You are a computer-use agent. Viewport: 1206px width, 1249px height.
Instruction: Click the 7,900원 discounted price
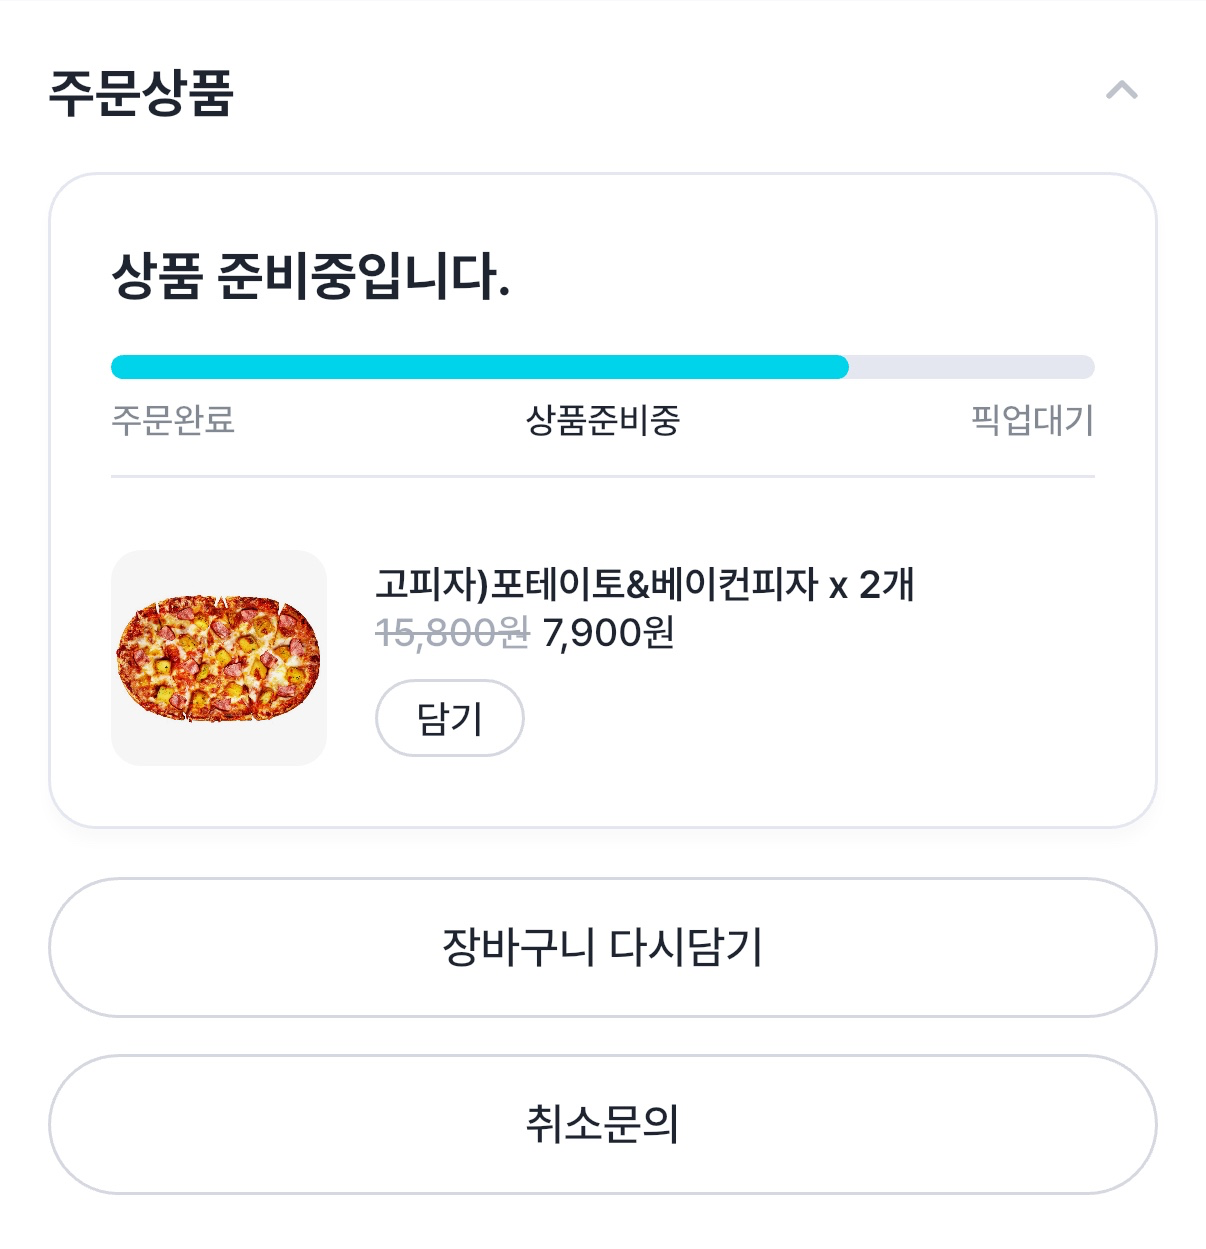pos(608,633)
